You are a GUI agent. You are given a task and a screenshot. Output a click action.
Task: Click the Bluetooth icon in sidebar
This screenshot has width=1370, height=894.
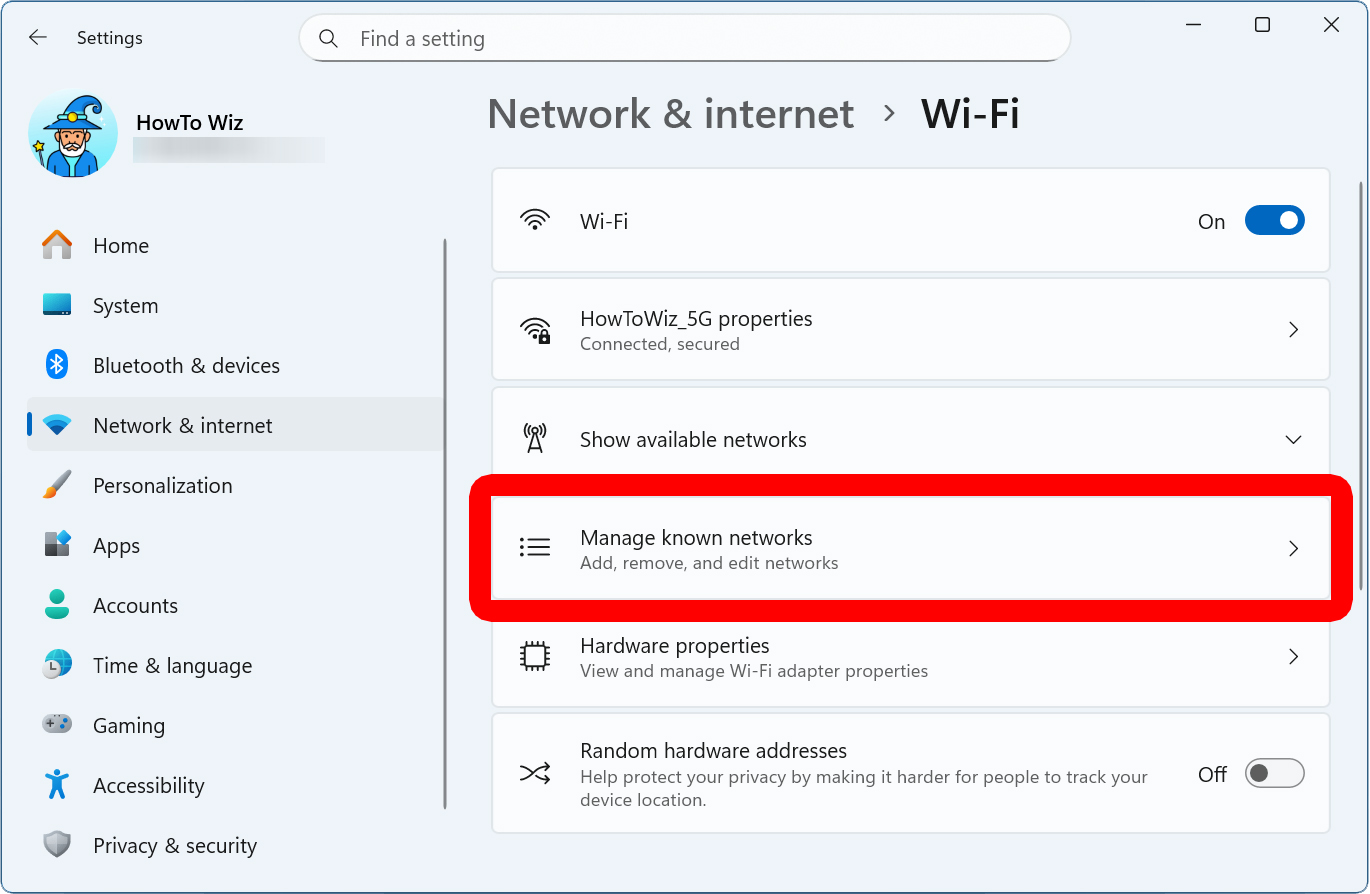[57, 365]
